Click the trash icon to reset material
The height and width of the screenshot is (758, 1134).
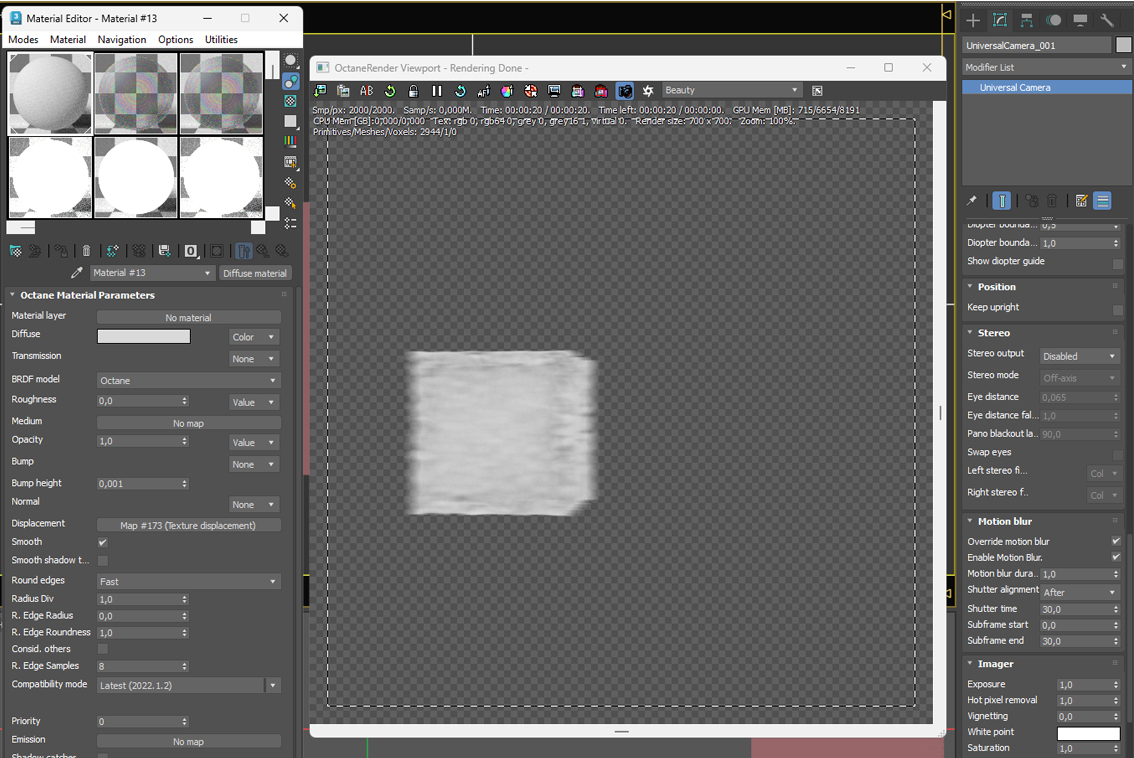[x=86, y=251]
